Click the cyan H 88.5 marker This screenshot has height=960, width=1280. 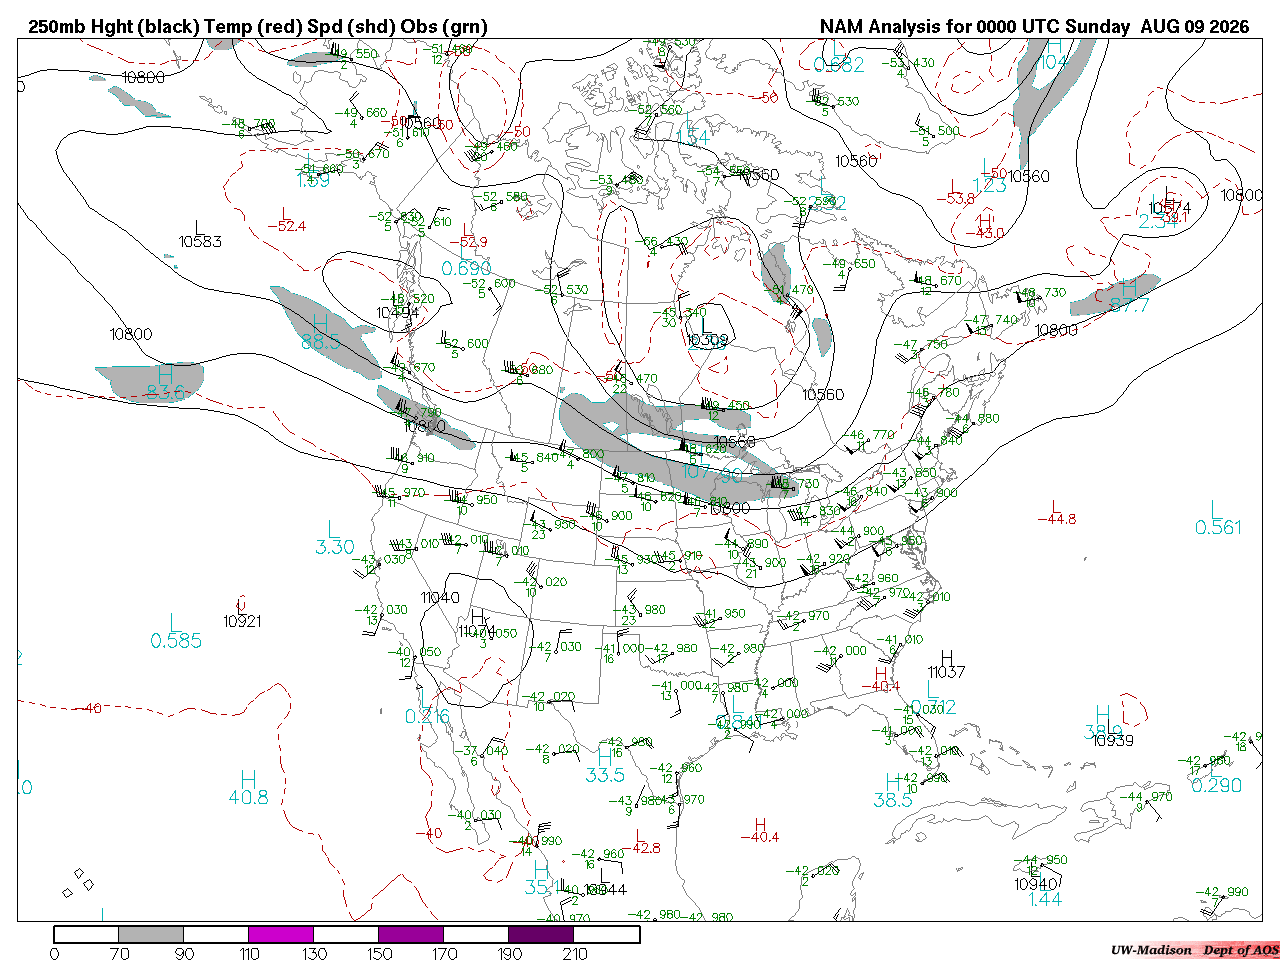(320, 333)
